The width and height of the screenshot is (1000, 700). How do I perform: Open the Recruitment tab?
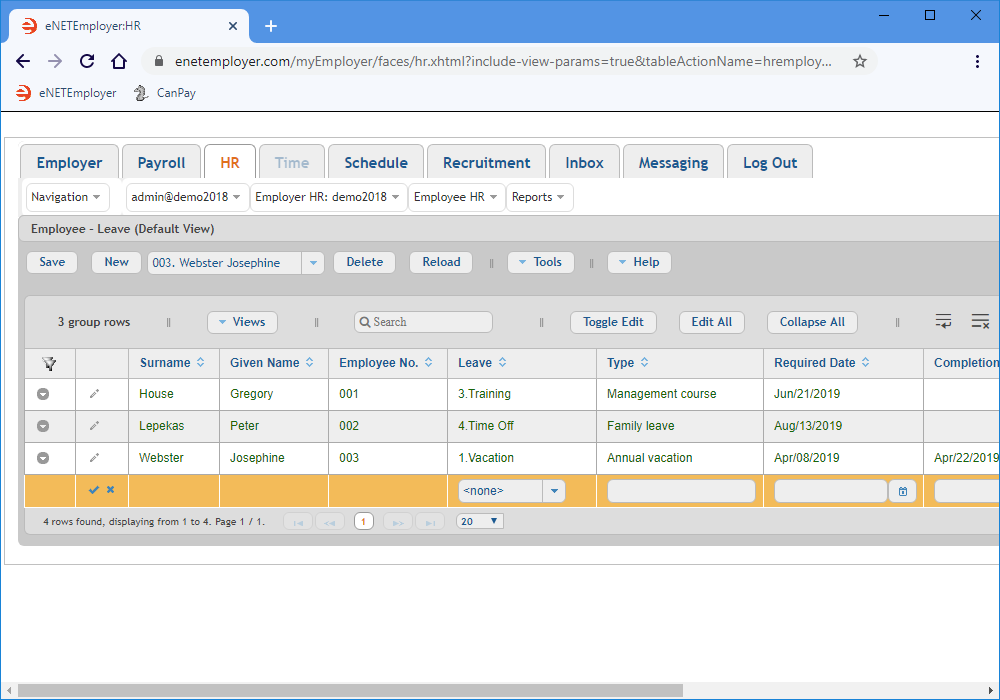[x=486, y=163]
